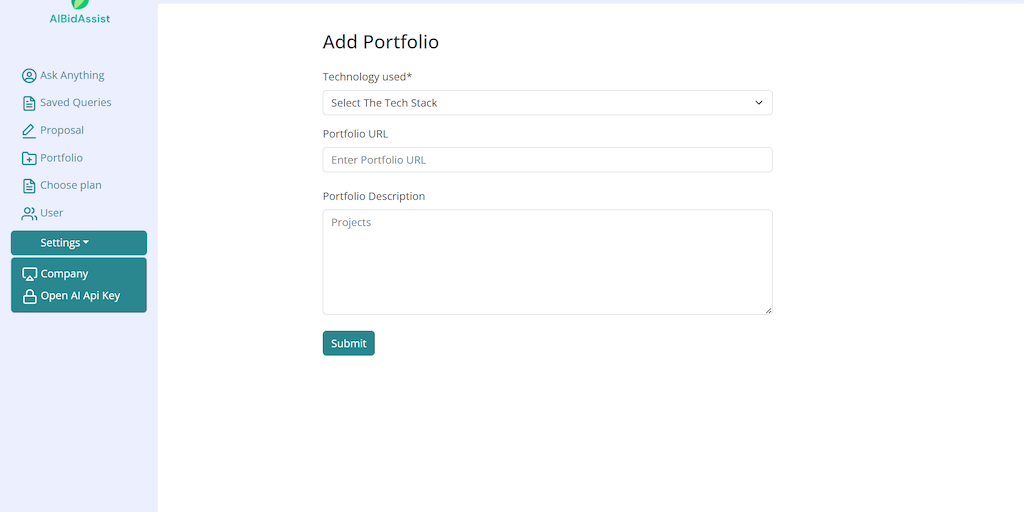Select the Company label in Settings menu

(x=64, y=274)
